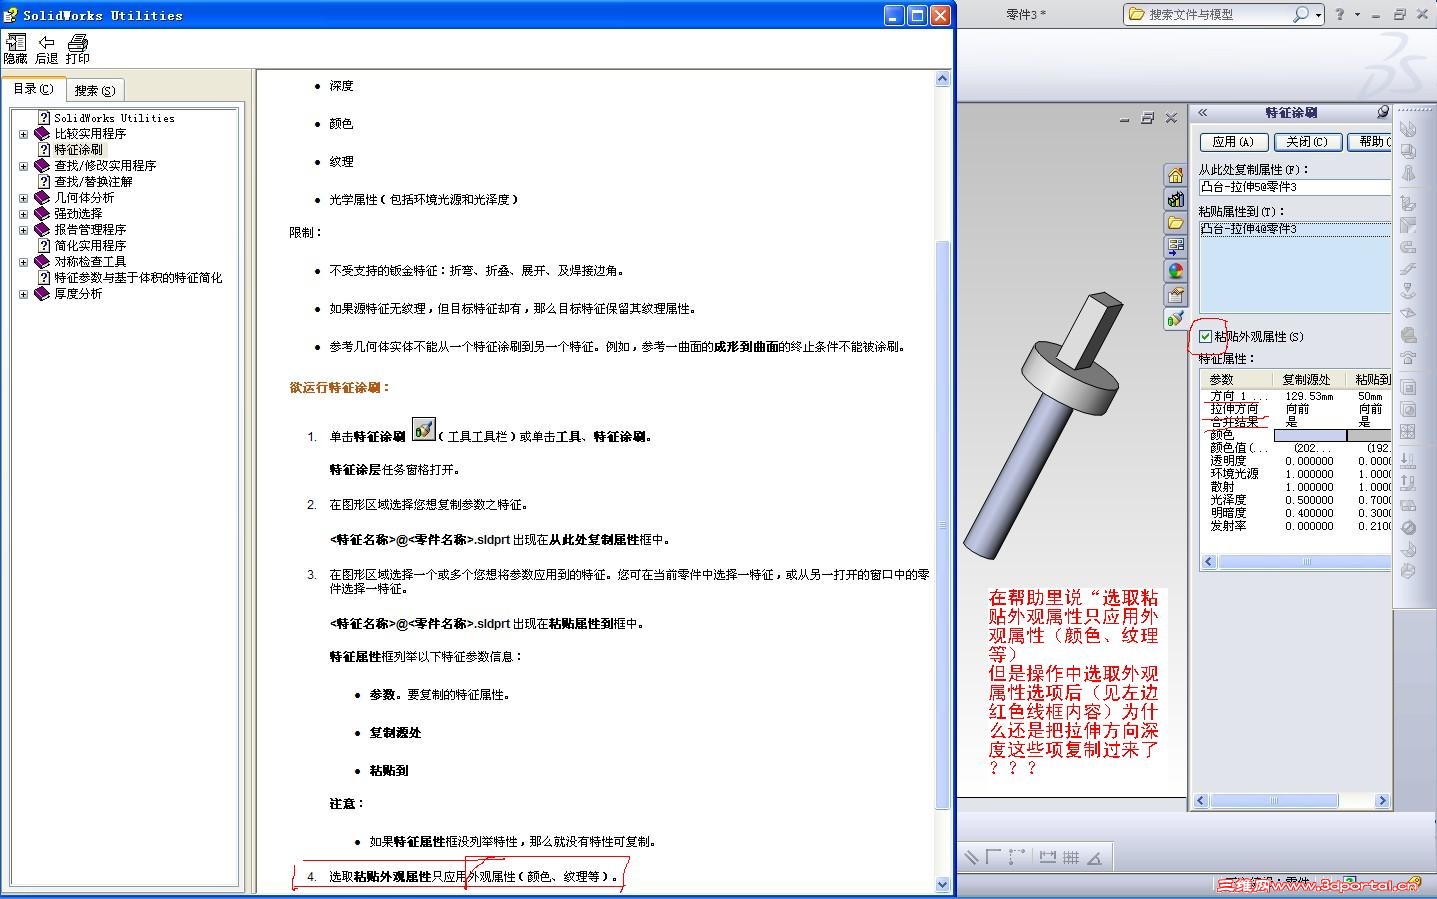This screenshot has height=899, width=1437.
Task: Click the source color swatch in 颜色 row
Action: 1310,435
